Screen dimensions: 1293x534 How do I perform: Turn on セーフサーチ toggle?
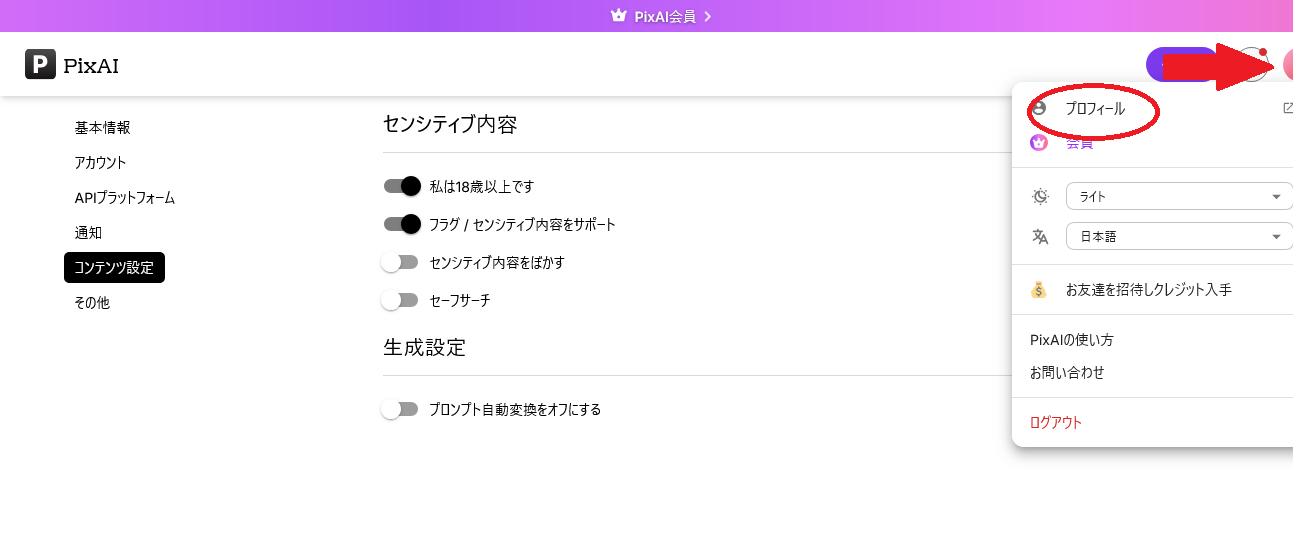coord(400,300)
